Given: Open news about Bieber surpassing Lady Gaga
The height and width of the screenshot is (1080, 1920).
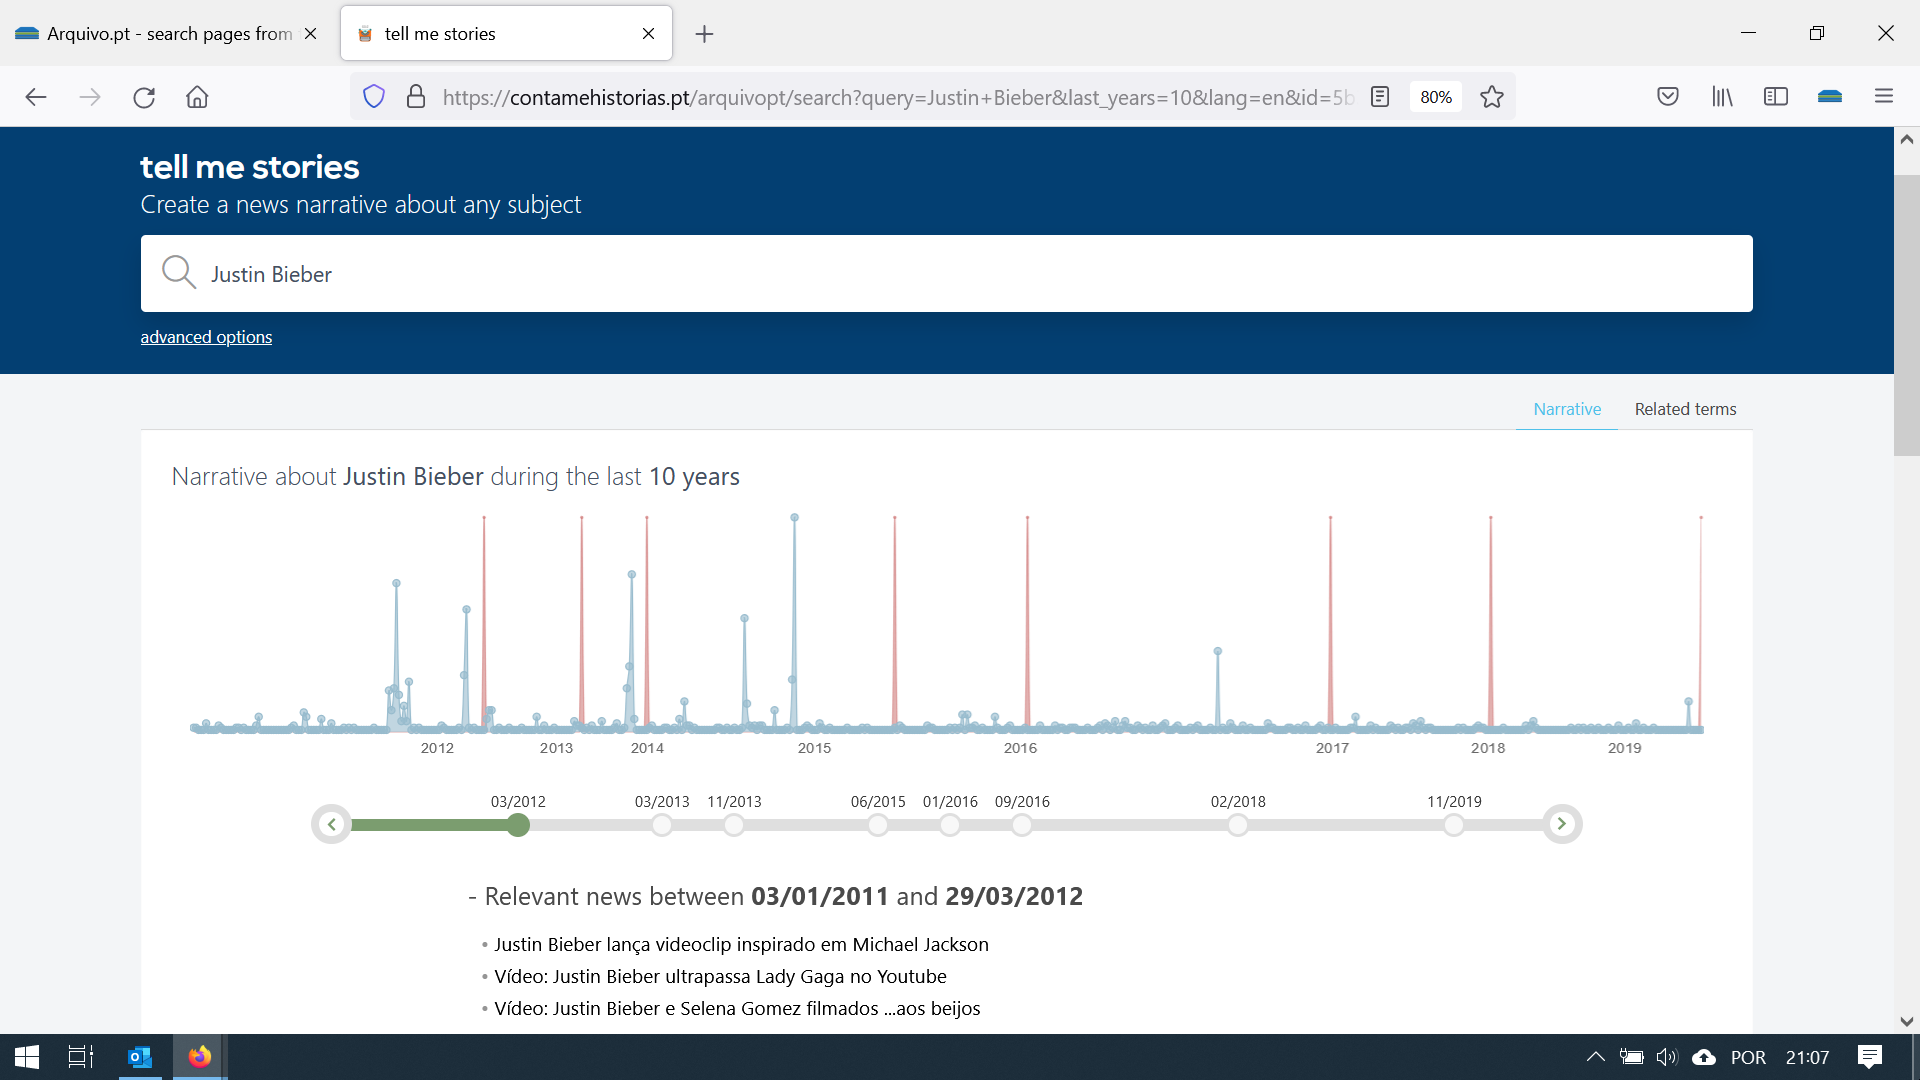Looking at the screenshot, I should [720, 976].
